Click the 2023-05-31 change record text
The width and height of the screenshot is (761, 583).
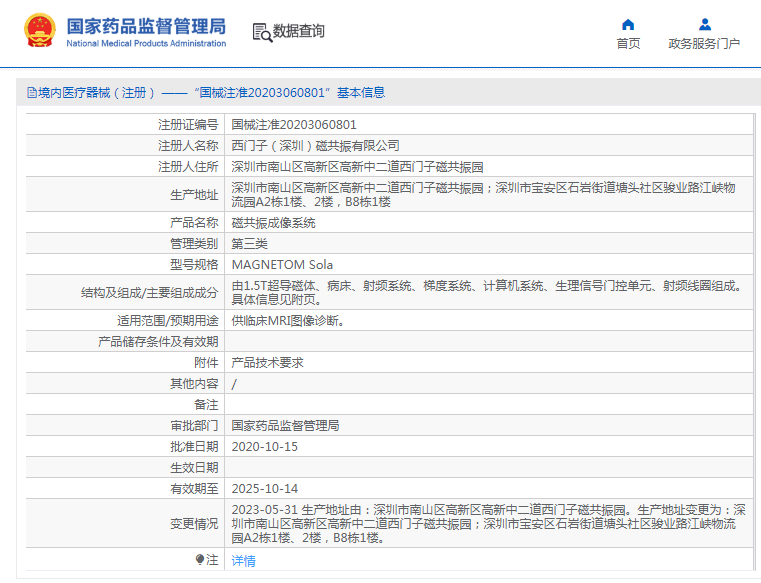point(489,524)
